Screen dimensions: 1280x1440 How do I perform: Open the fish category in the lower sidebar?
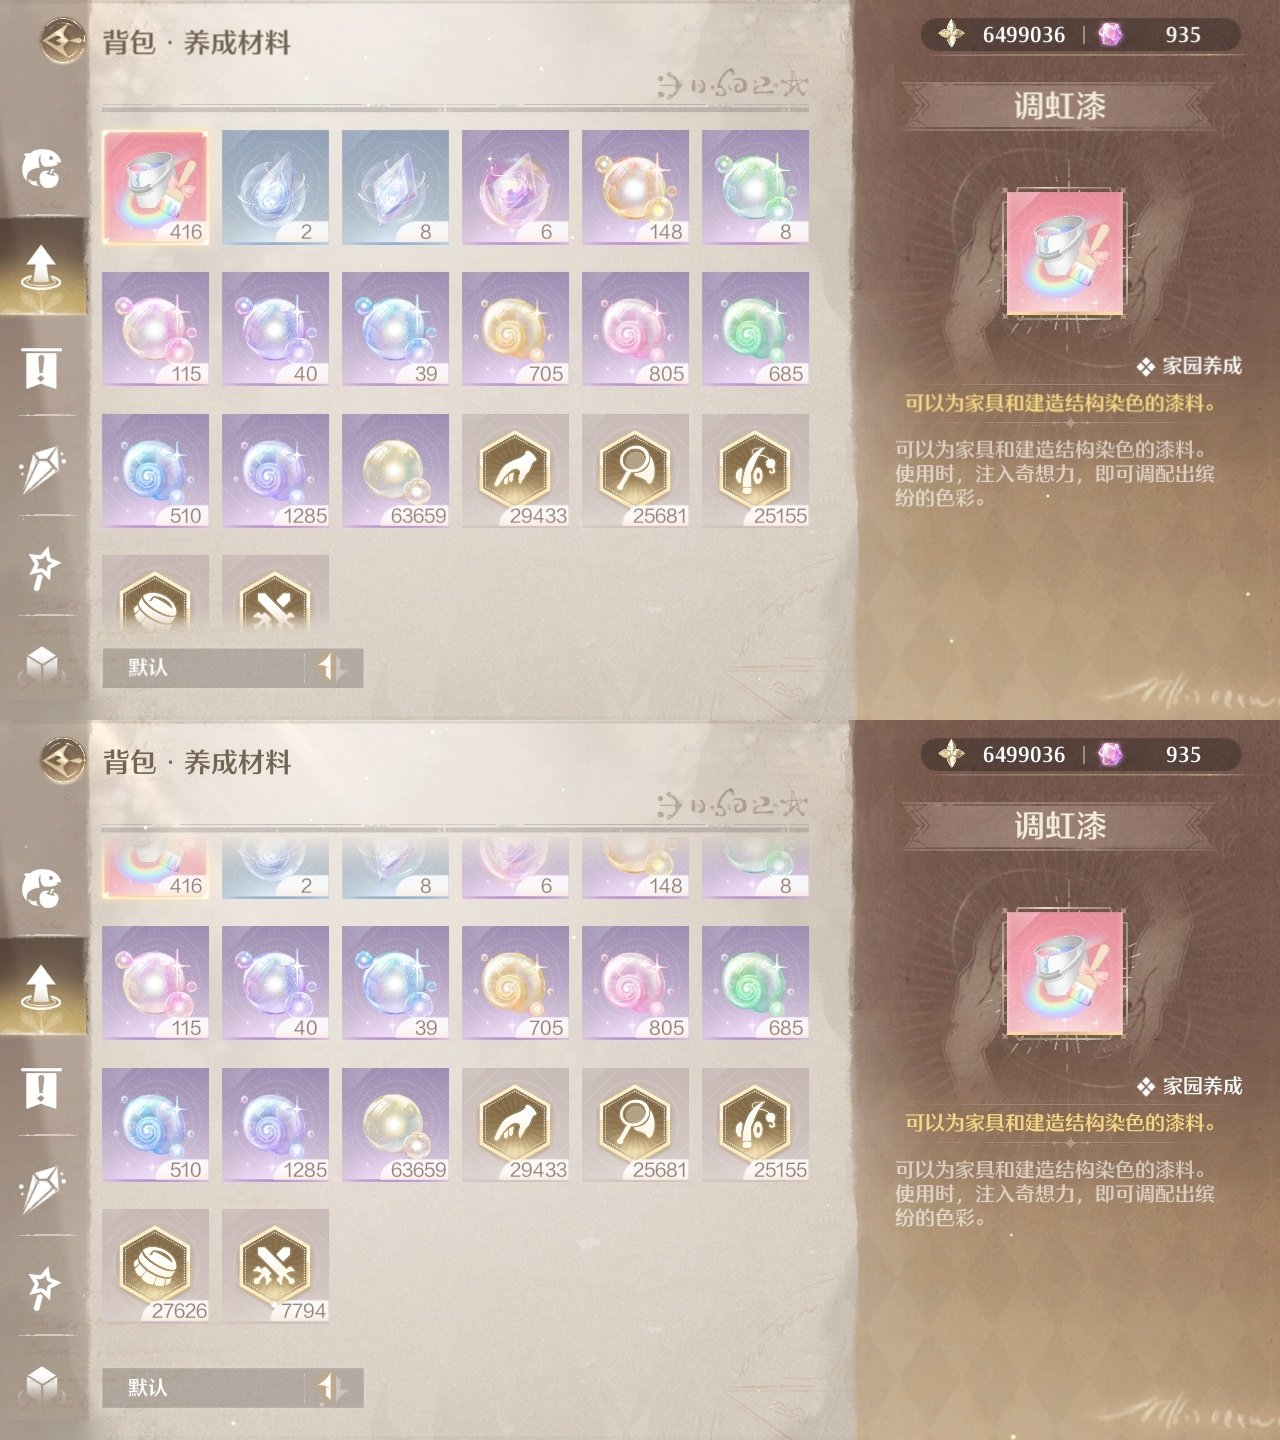pyautogui.click(x=42, y=887)
